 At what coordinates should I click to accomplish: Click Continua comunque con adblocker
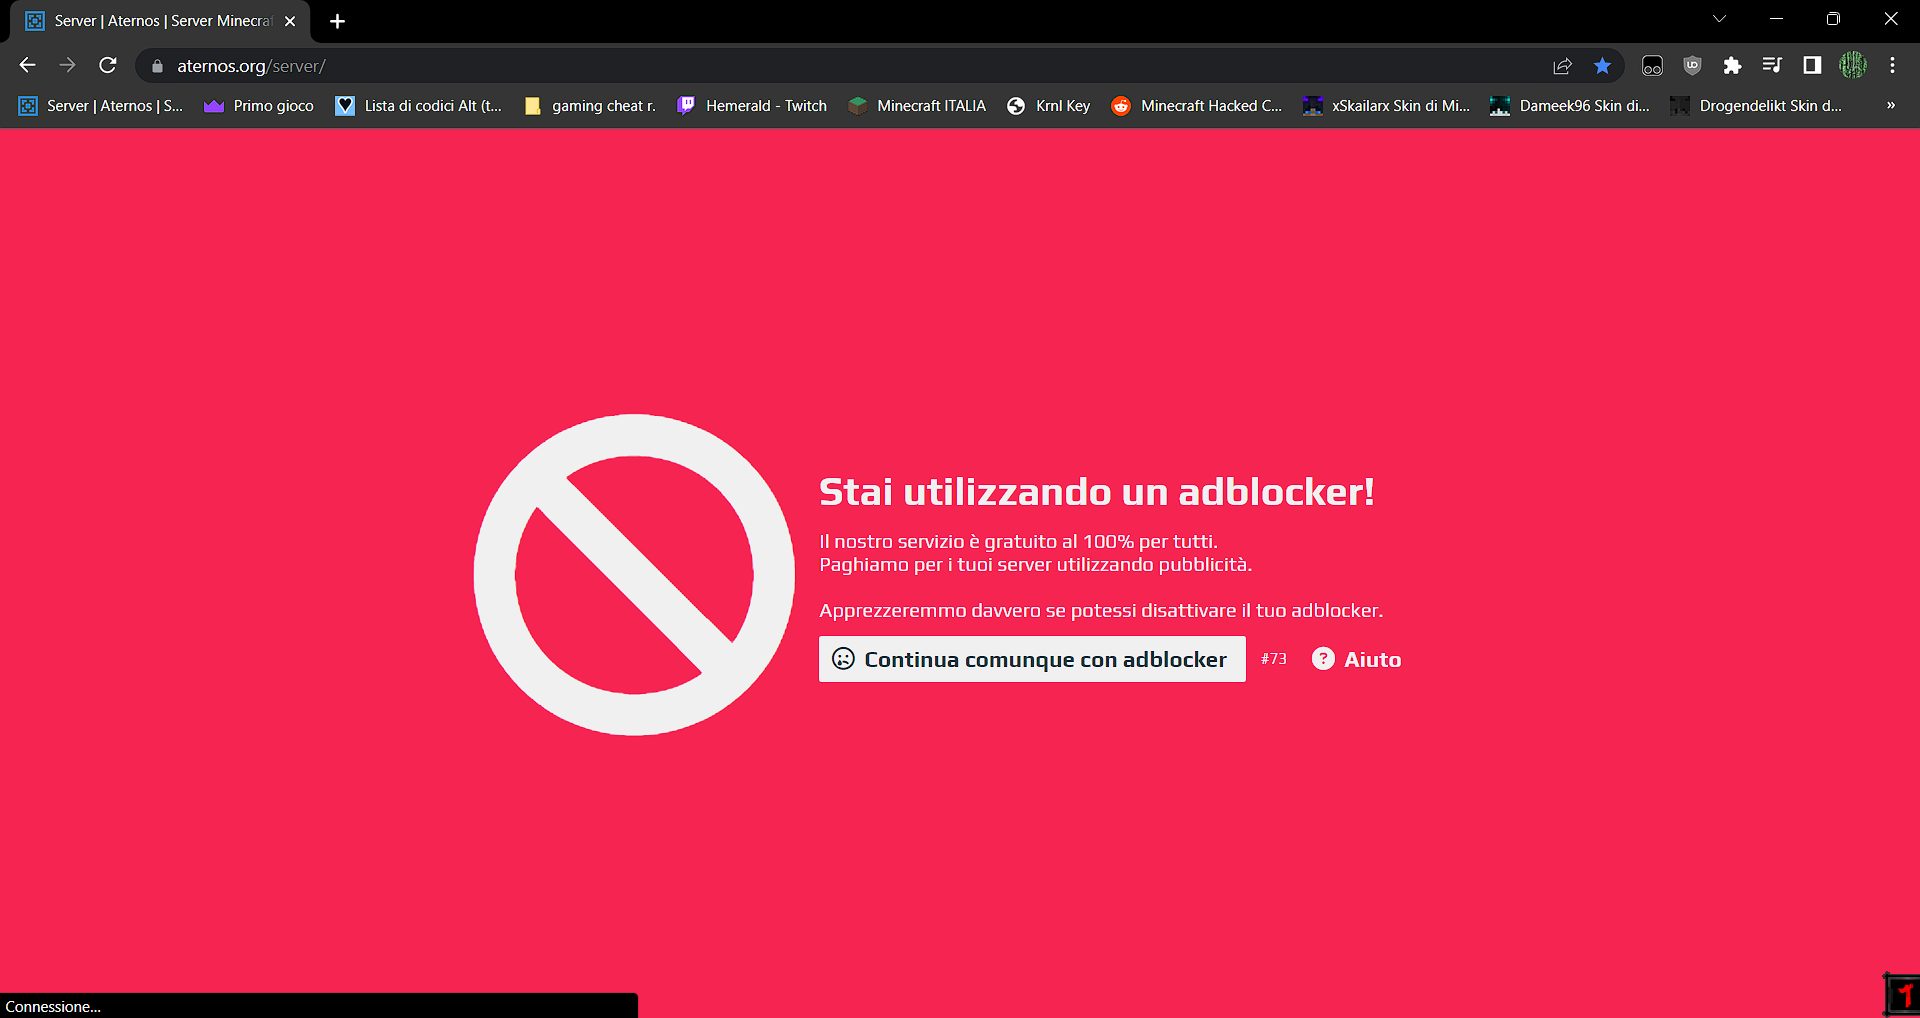point(1032,659)
